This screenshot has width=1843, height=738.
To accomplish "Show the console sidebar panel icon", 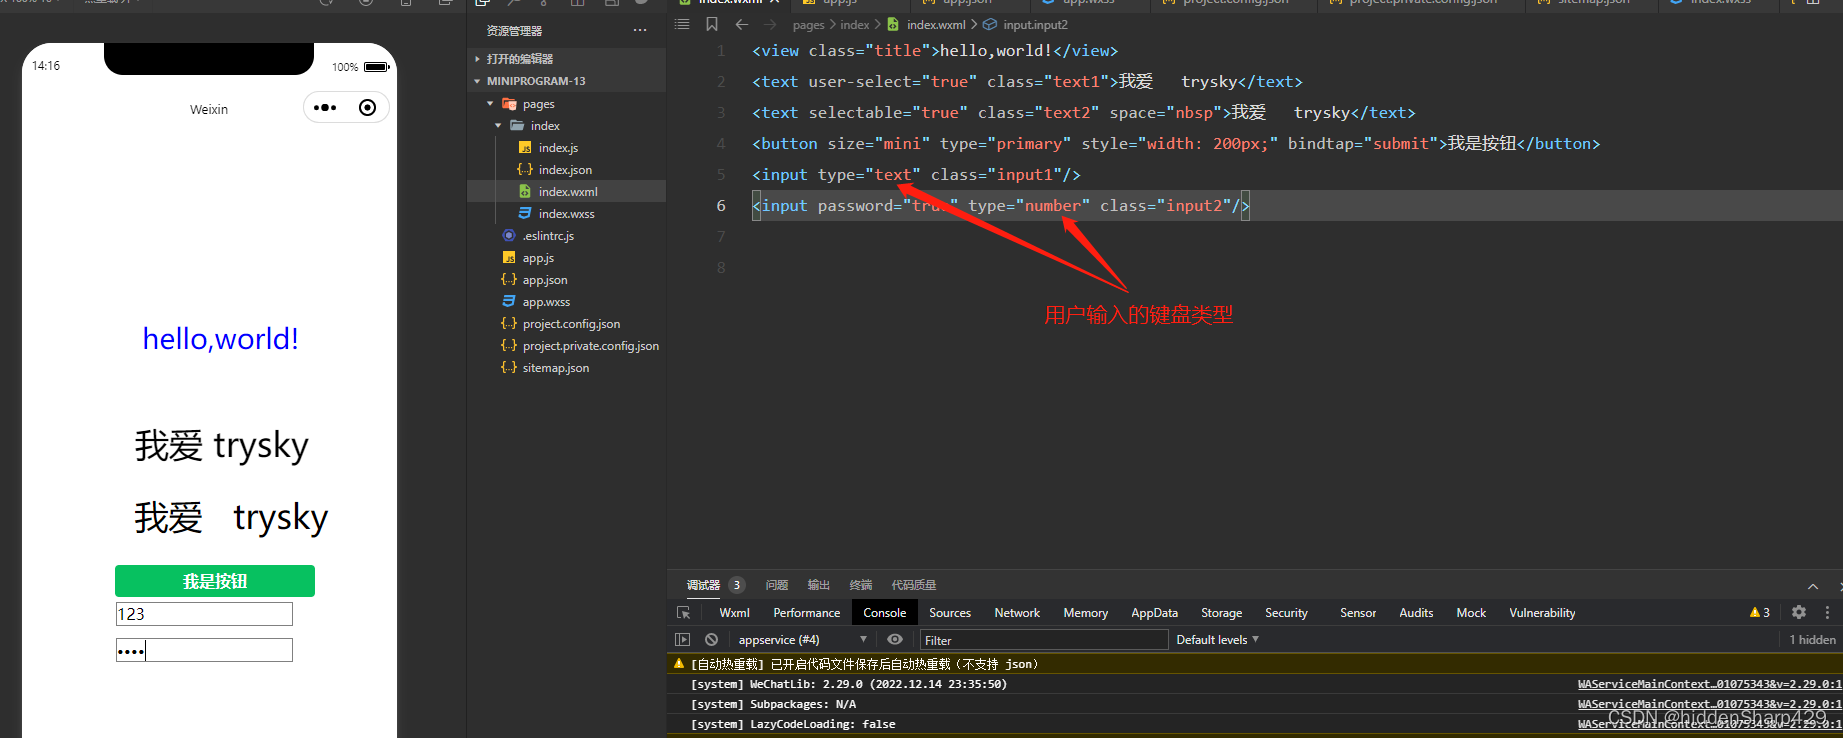I will click(x=683, y=639).
